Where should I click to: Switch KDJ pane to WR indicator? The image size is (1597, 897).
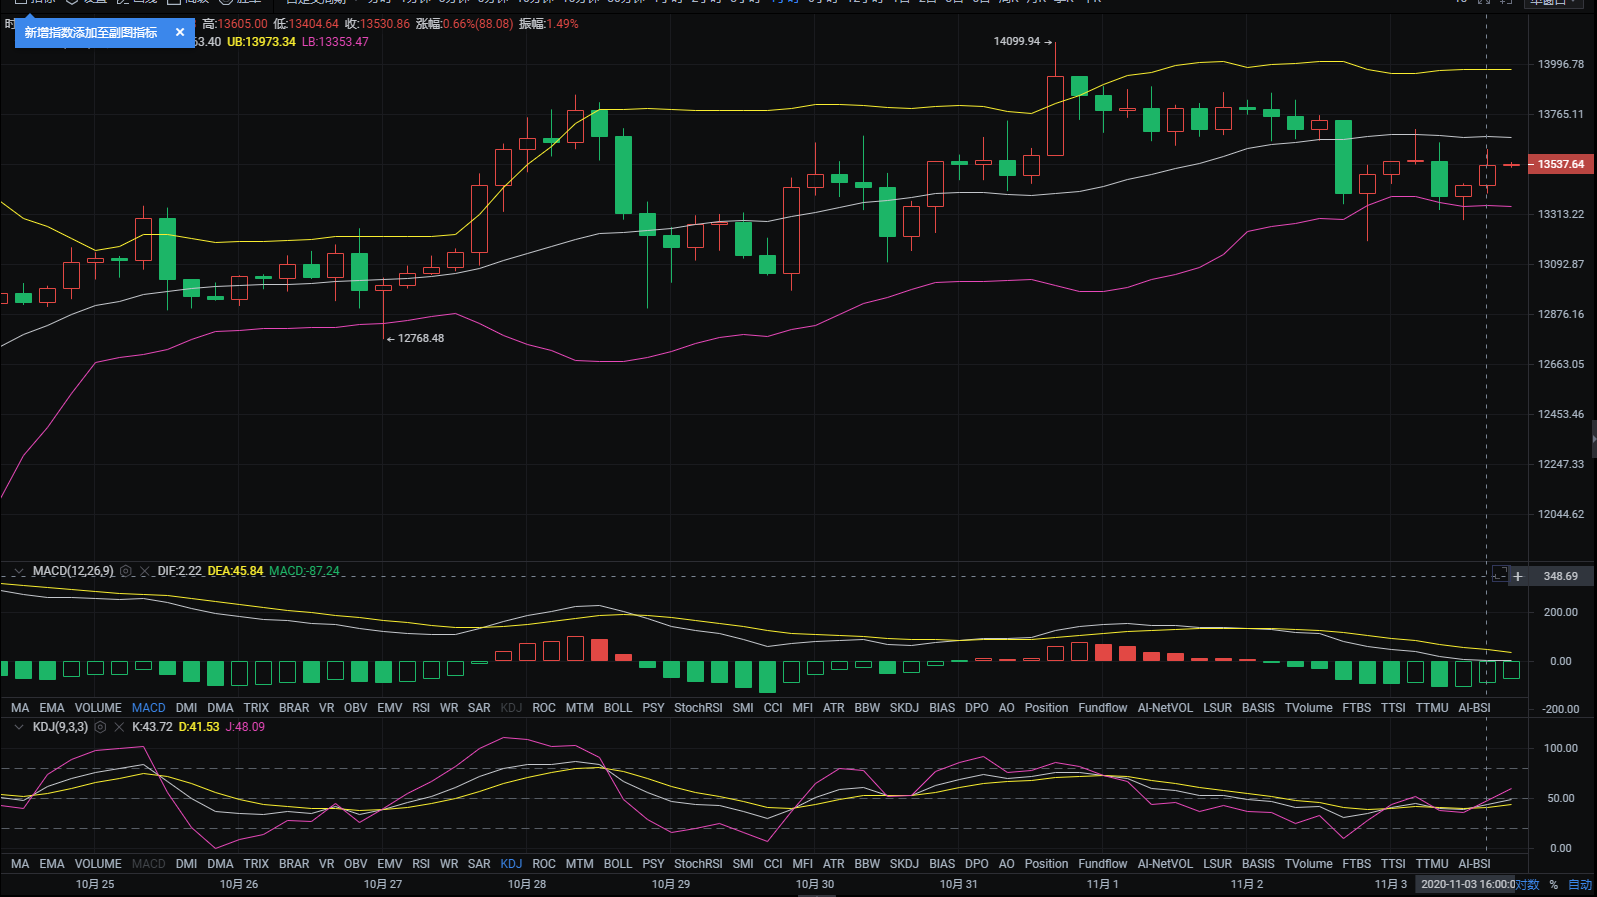[449, 864]
